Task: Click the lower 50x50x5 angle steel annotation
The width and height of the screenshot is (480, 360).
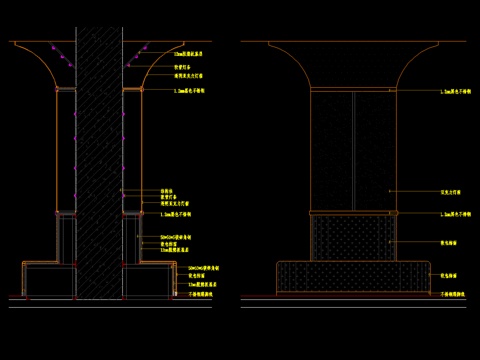Action: [x=203, y=268]
